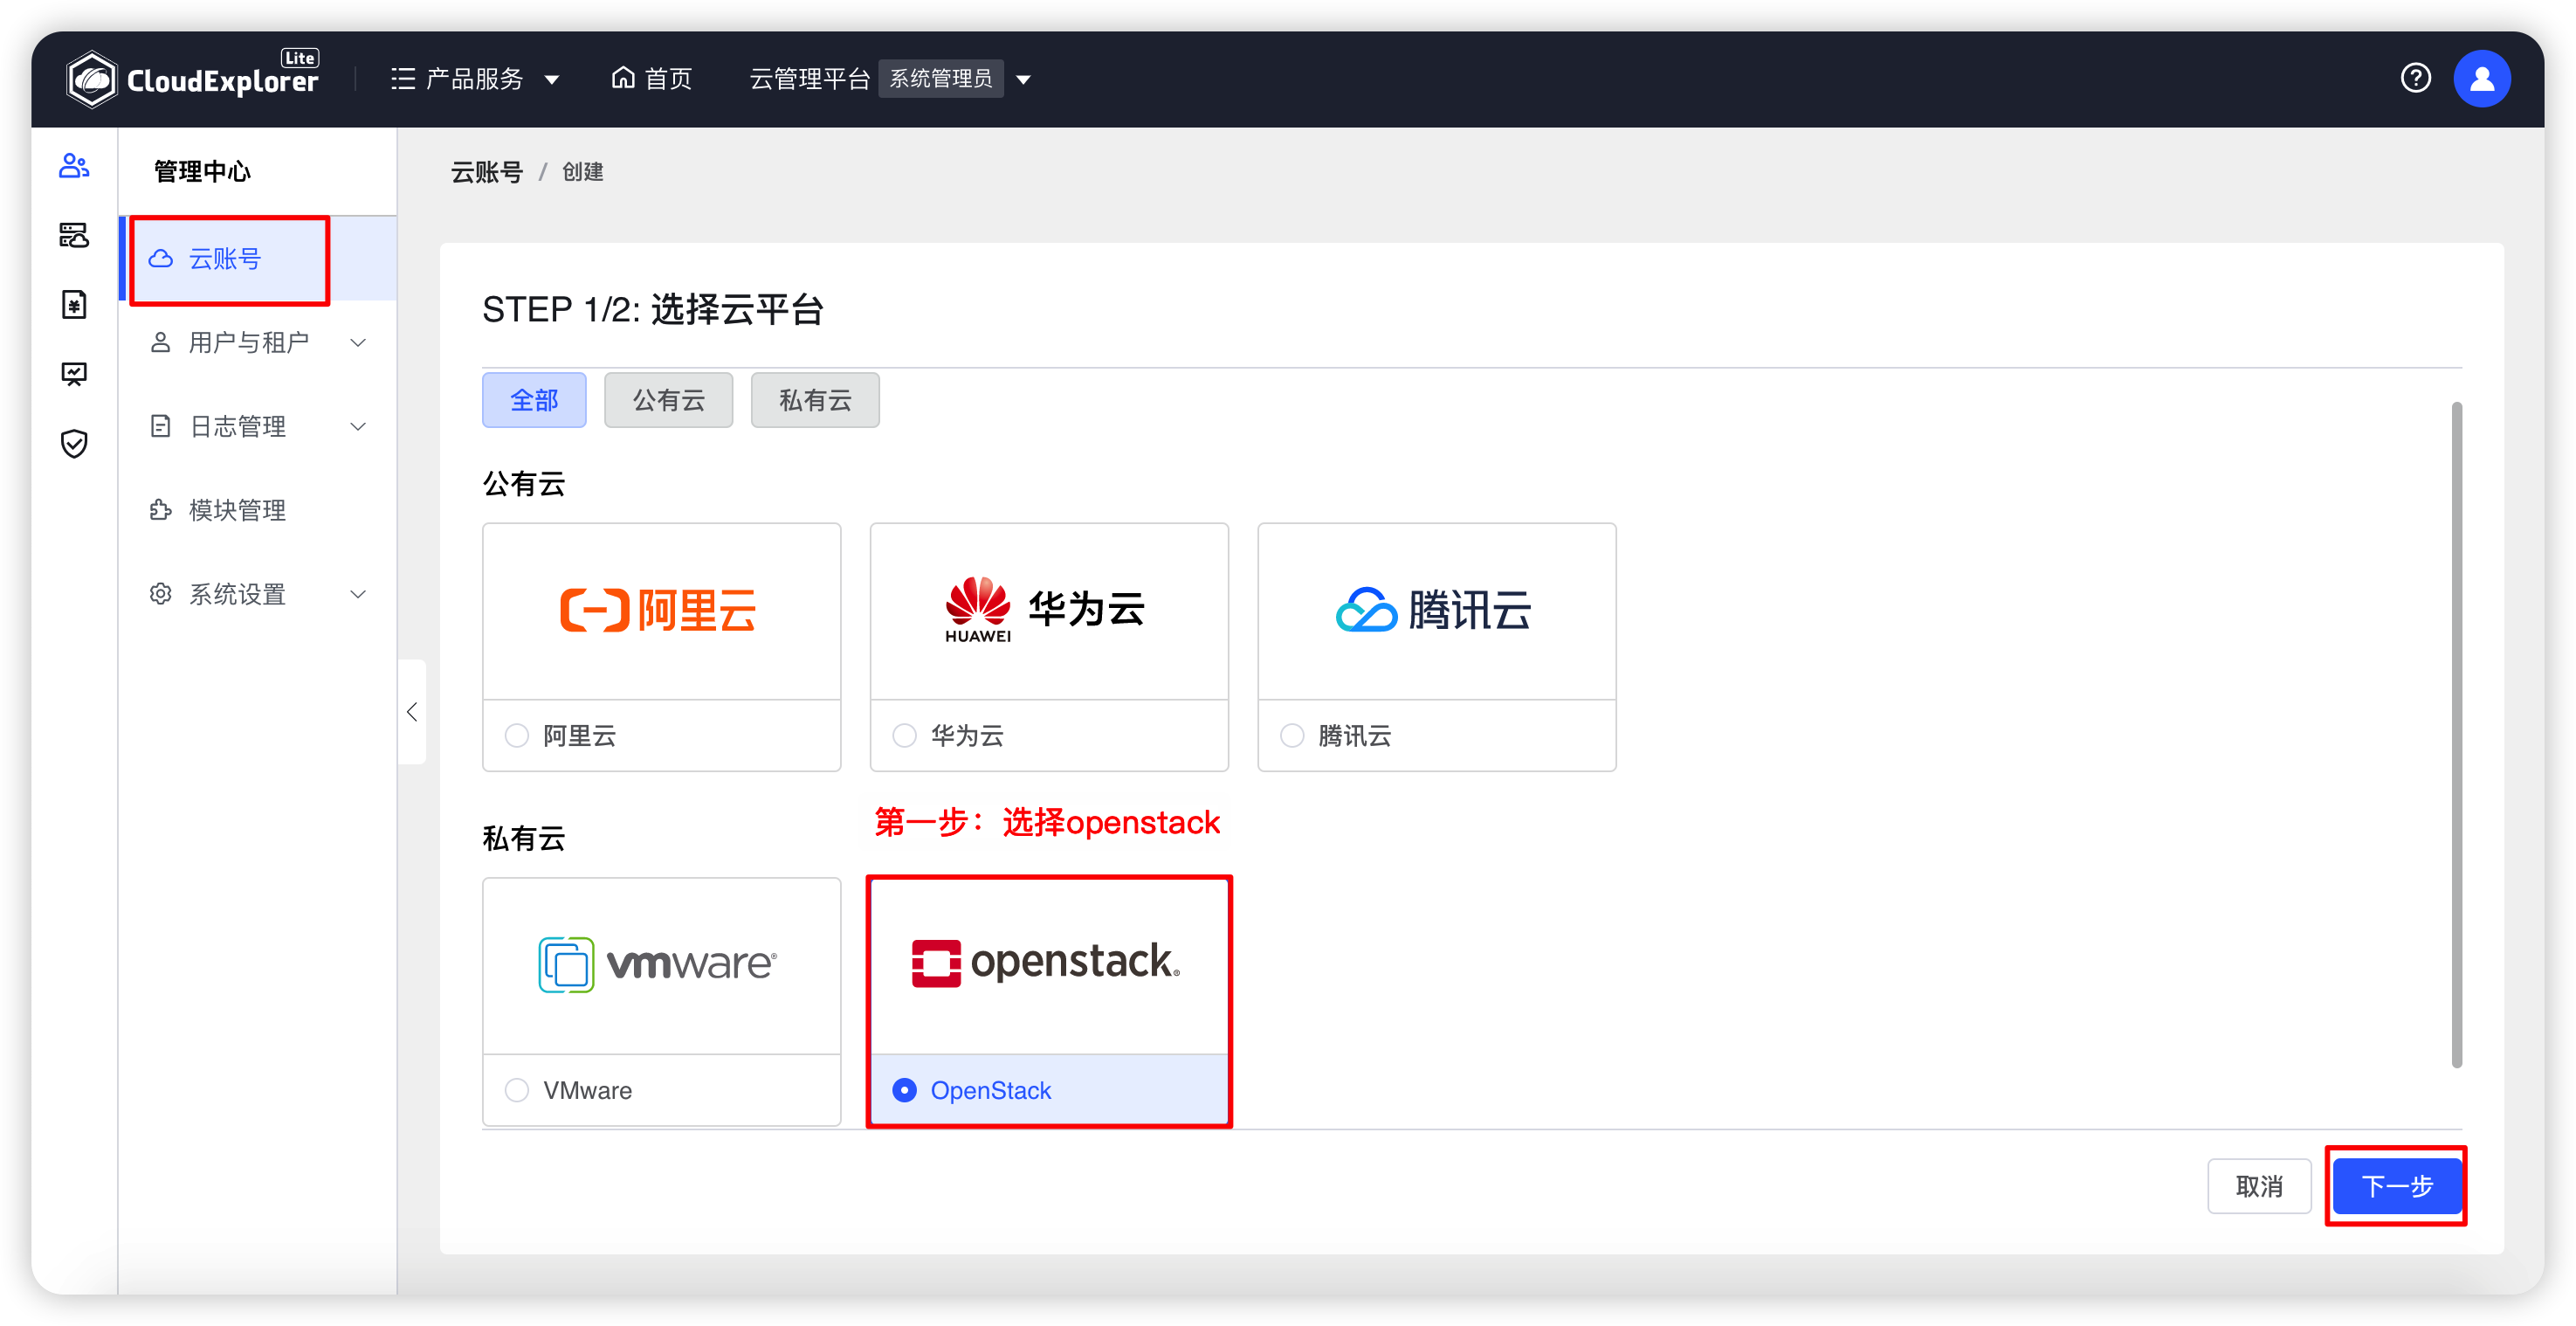Viewport: 2576px width, 1326px height.
Task: Switch to the 私有云 filter tab
Action: 815,400
